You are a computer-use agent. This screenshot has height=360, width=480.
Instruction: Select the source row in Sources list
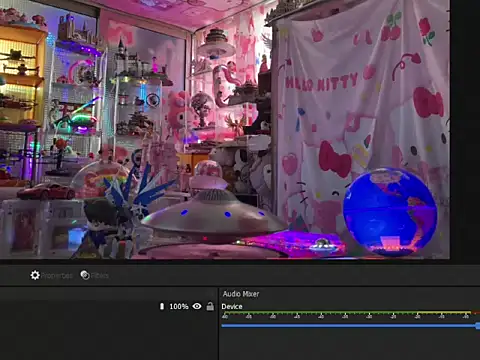tap(108, 306)
